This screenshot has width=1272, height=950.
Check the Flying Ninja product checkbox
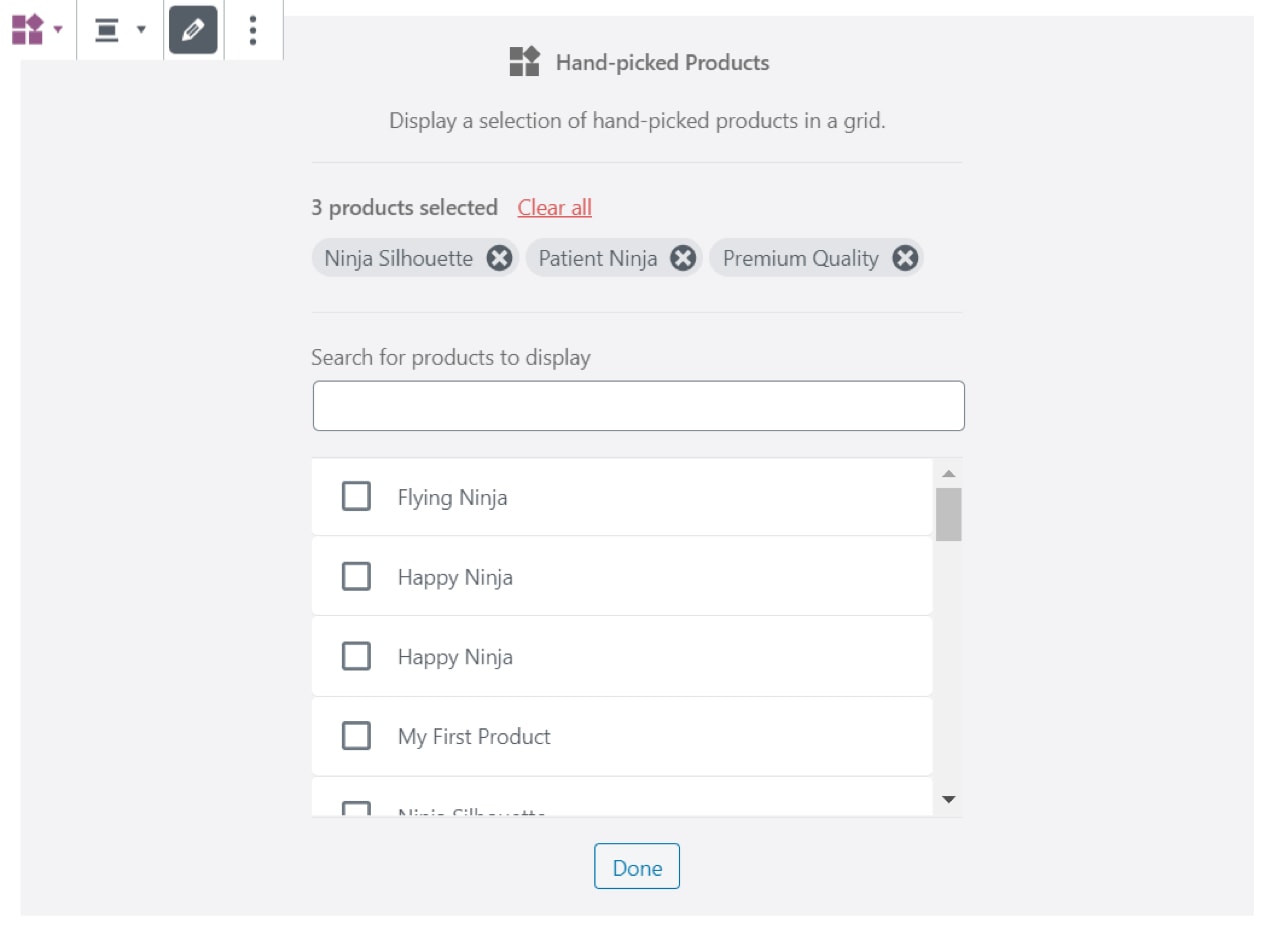coord(356,496)
